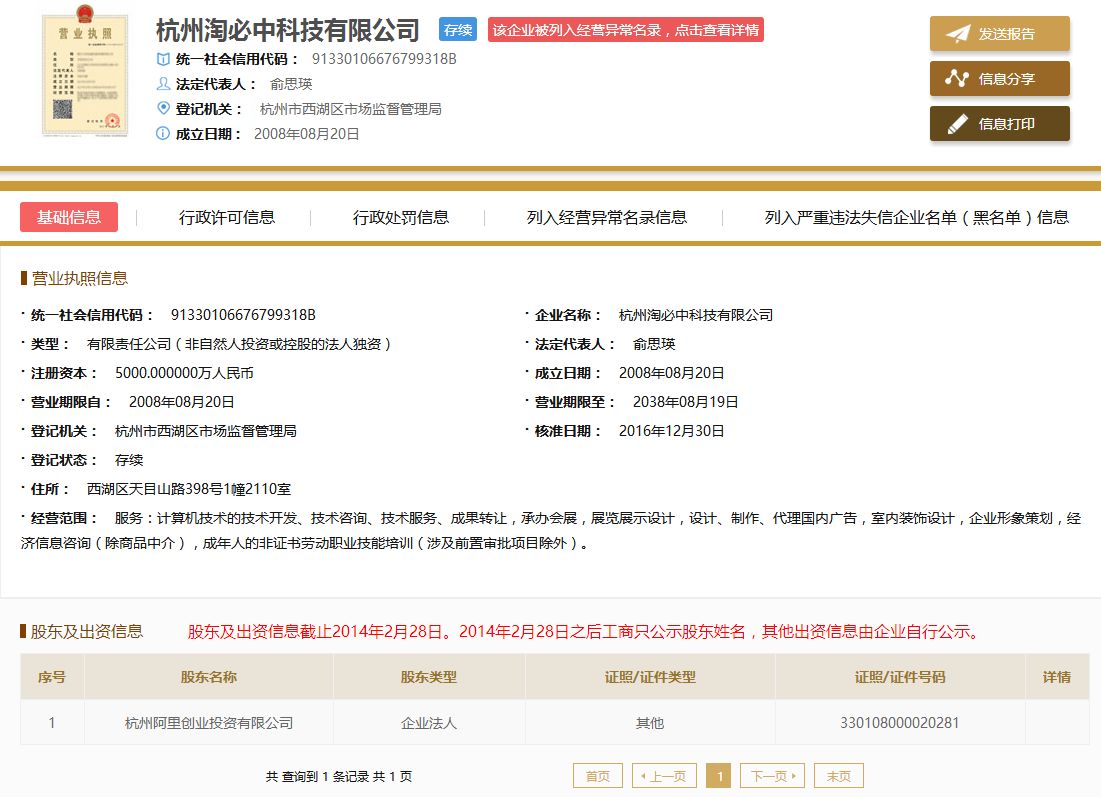Image resolution: width=1101 pixels, height=797 pixels.
Task: Click header credit code 91330106676799318B
Action: 384,59
